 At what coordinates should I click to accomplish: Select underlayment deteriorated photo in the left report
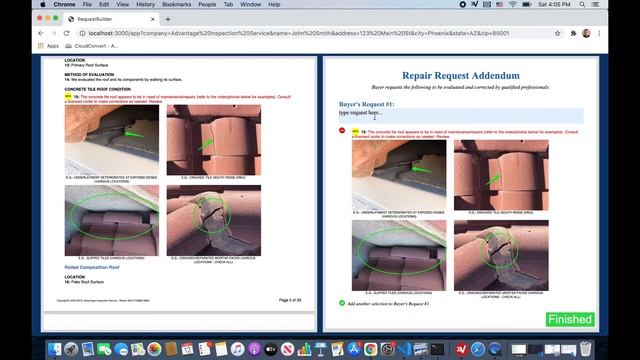click(x=112, y=140)
